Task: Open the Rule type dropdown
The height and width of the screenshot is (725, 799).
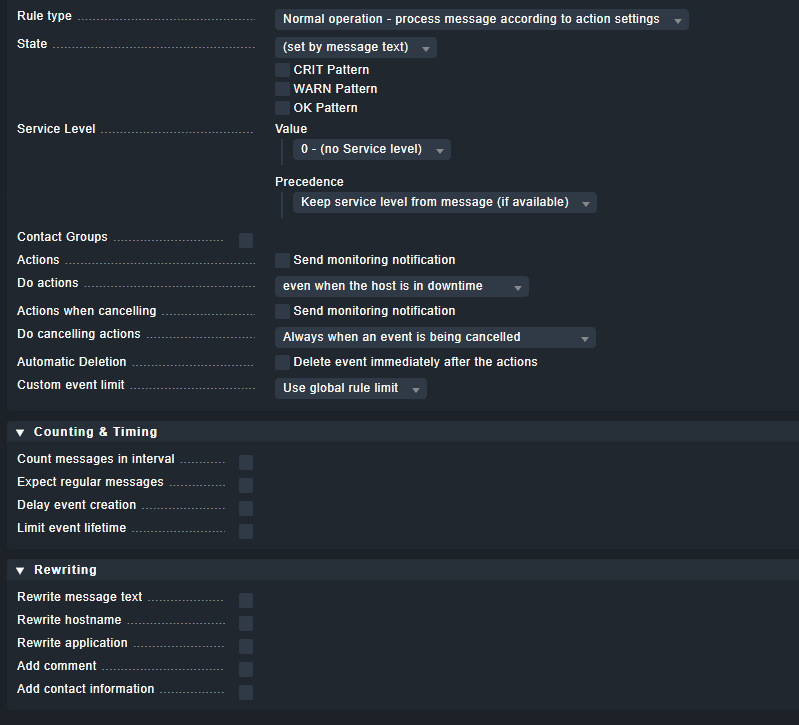Action: point(481,19)
